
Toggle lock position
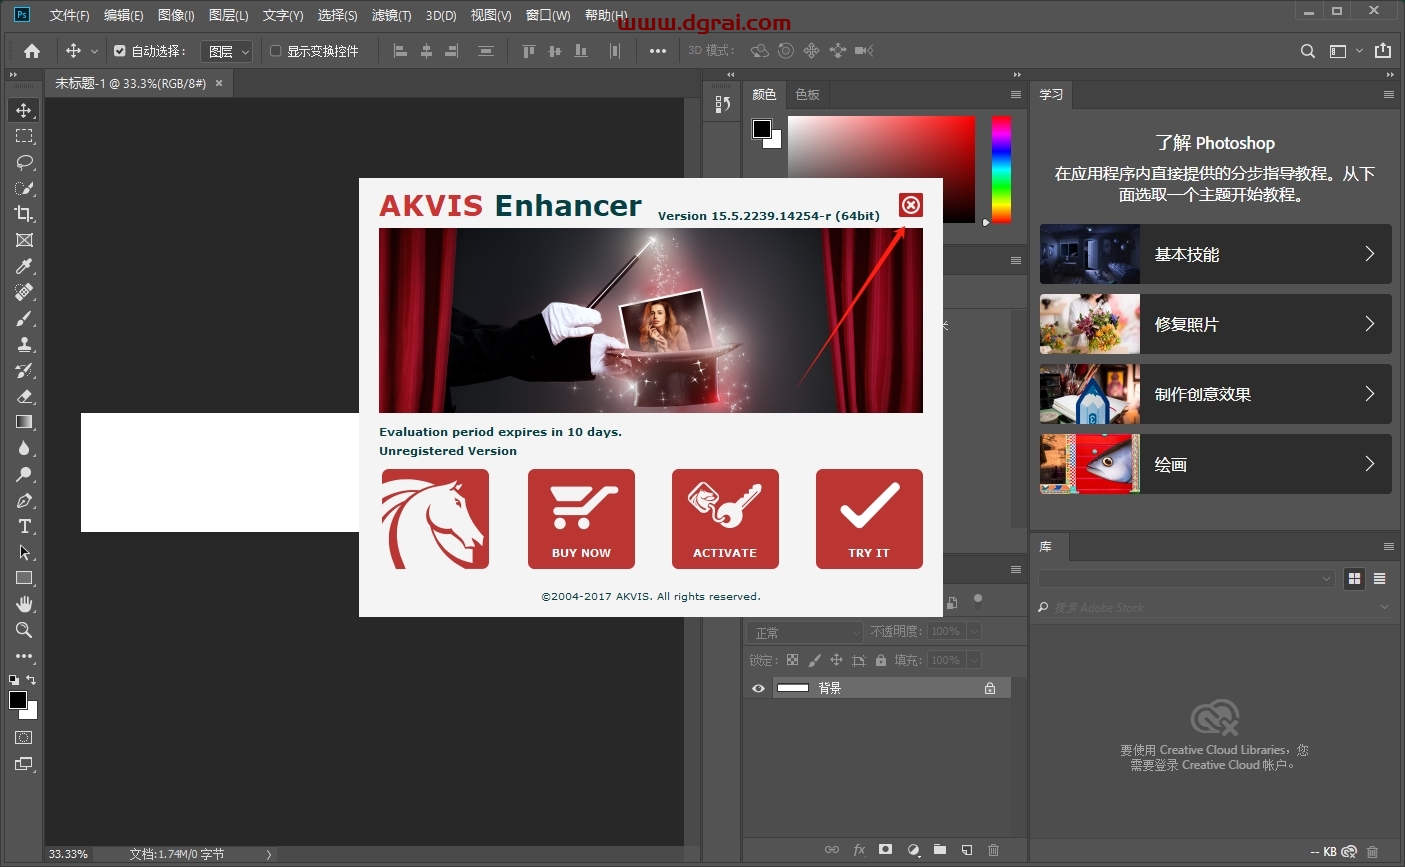click(836, 660)
